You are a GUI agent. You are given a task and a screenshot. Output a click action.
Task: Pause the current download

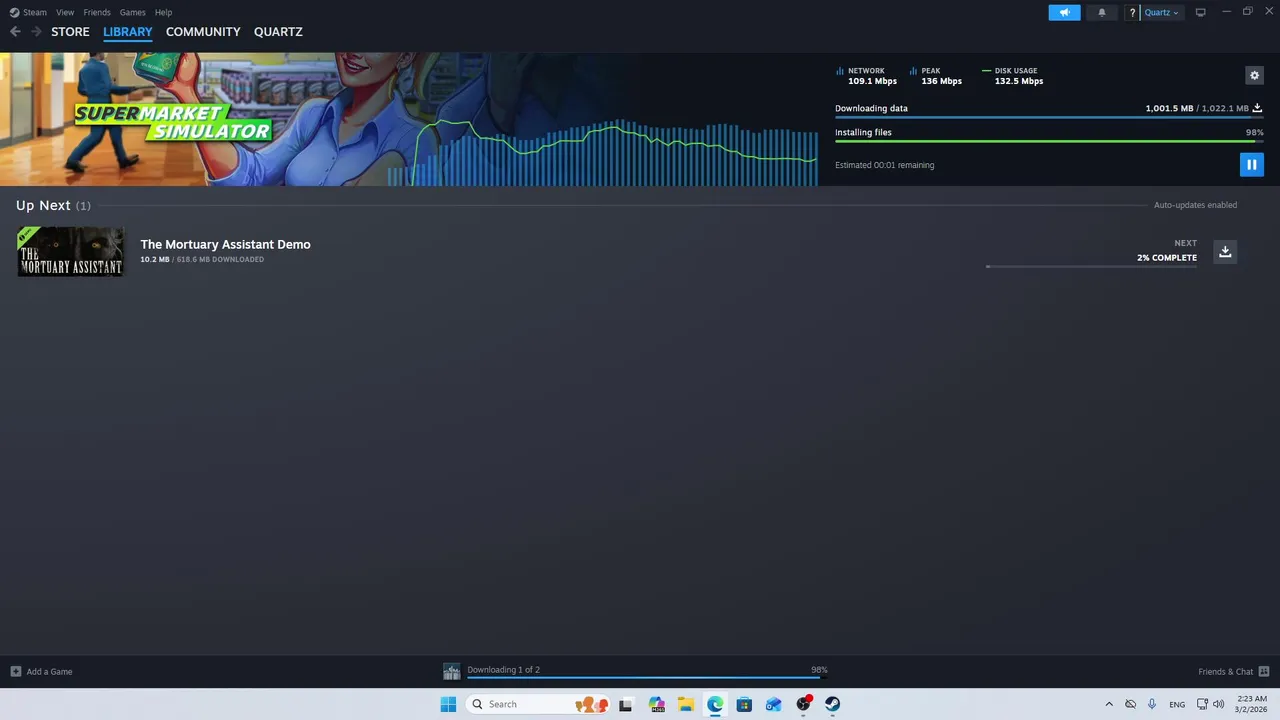click(x=1251, y=164)
